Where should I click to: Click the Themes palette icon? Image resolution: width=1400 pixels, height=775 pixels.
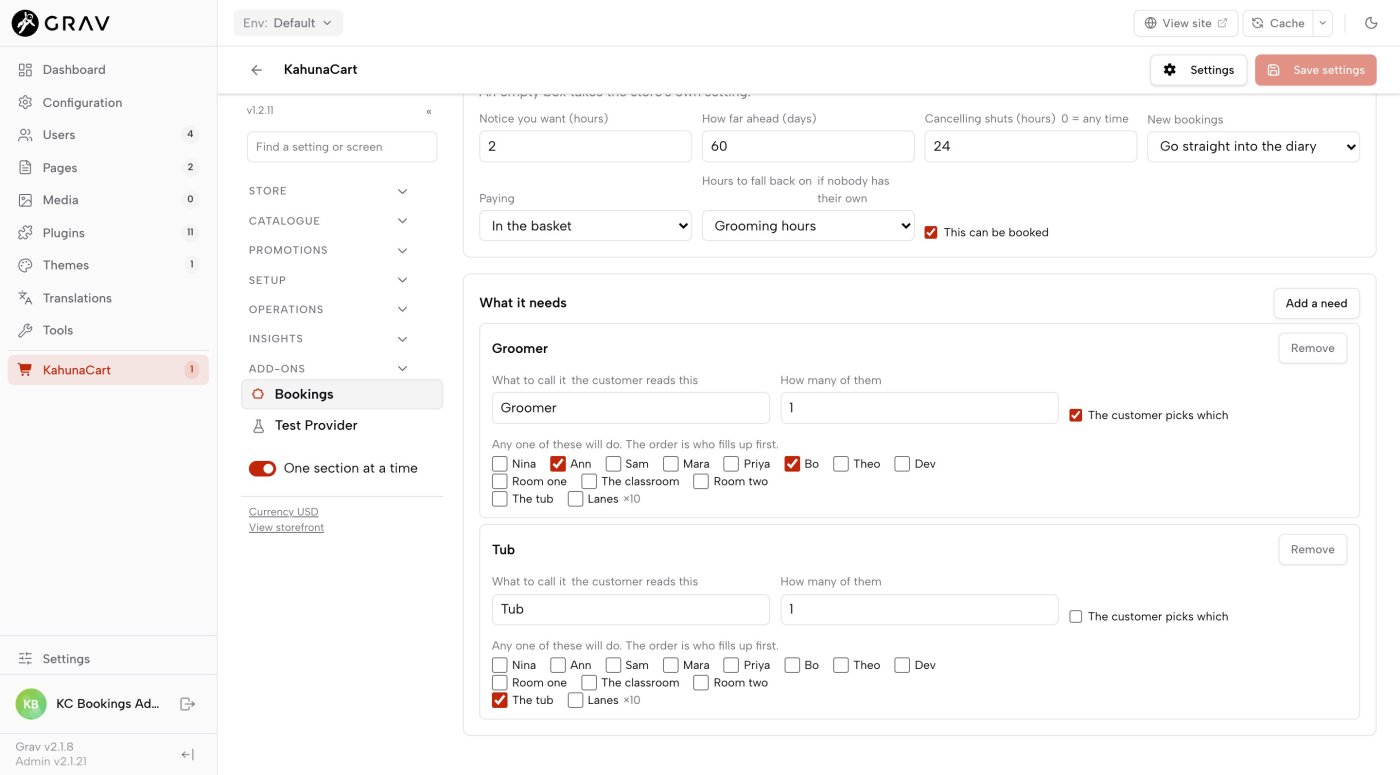pos(26,265)
